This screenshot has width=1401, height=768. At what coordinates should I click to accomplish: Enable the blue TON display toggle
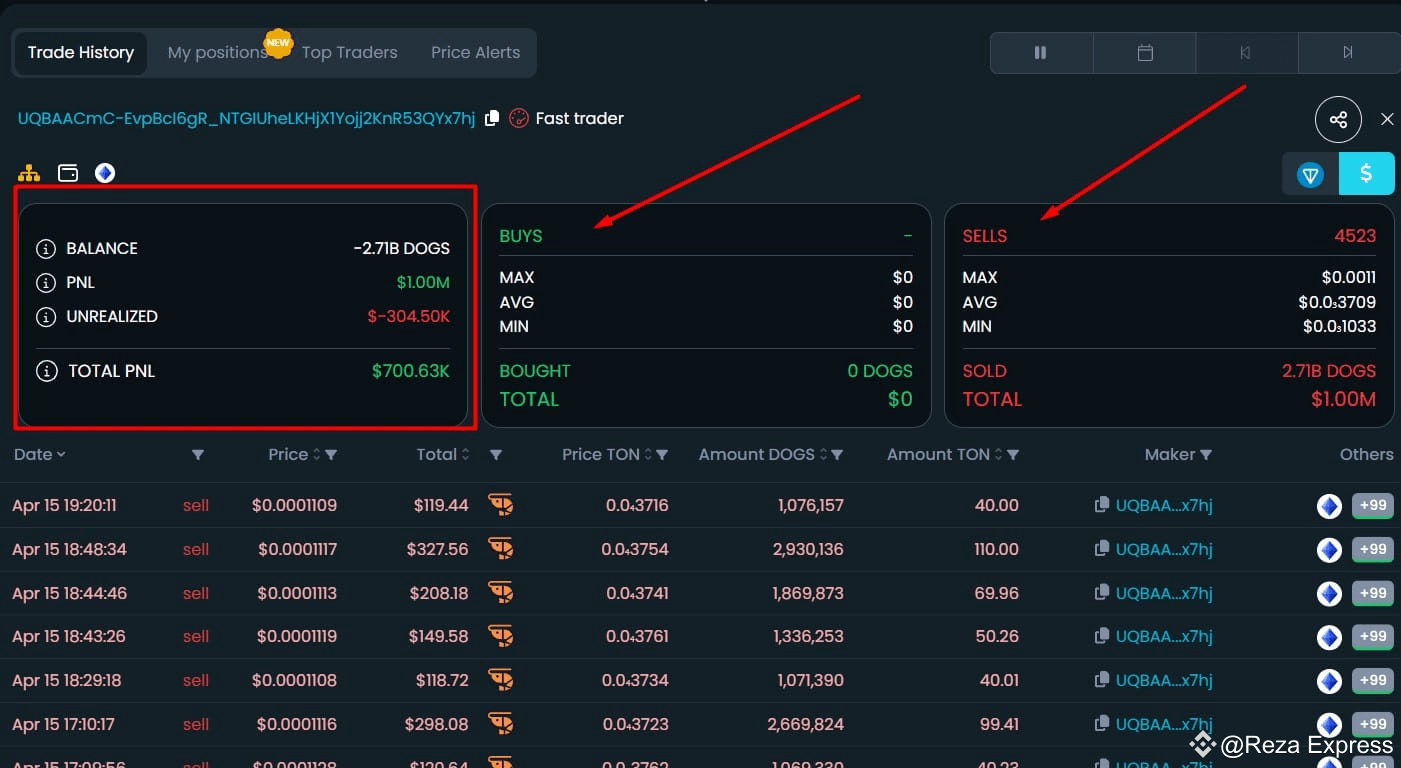coord(1309,173)
